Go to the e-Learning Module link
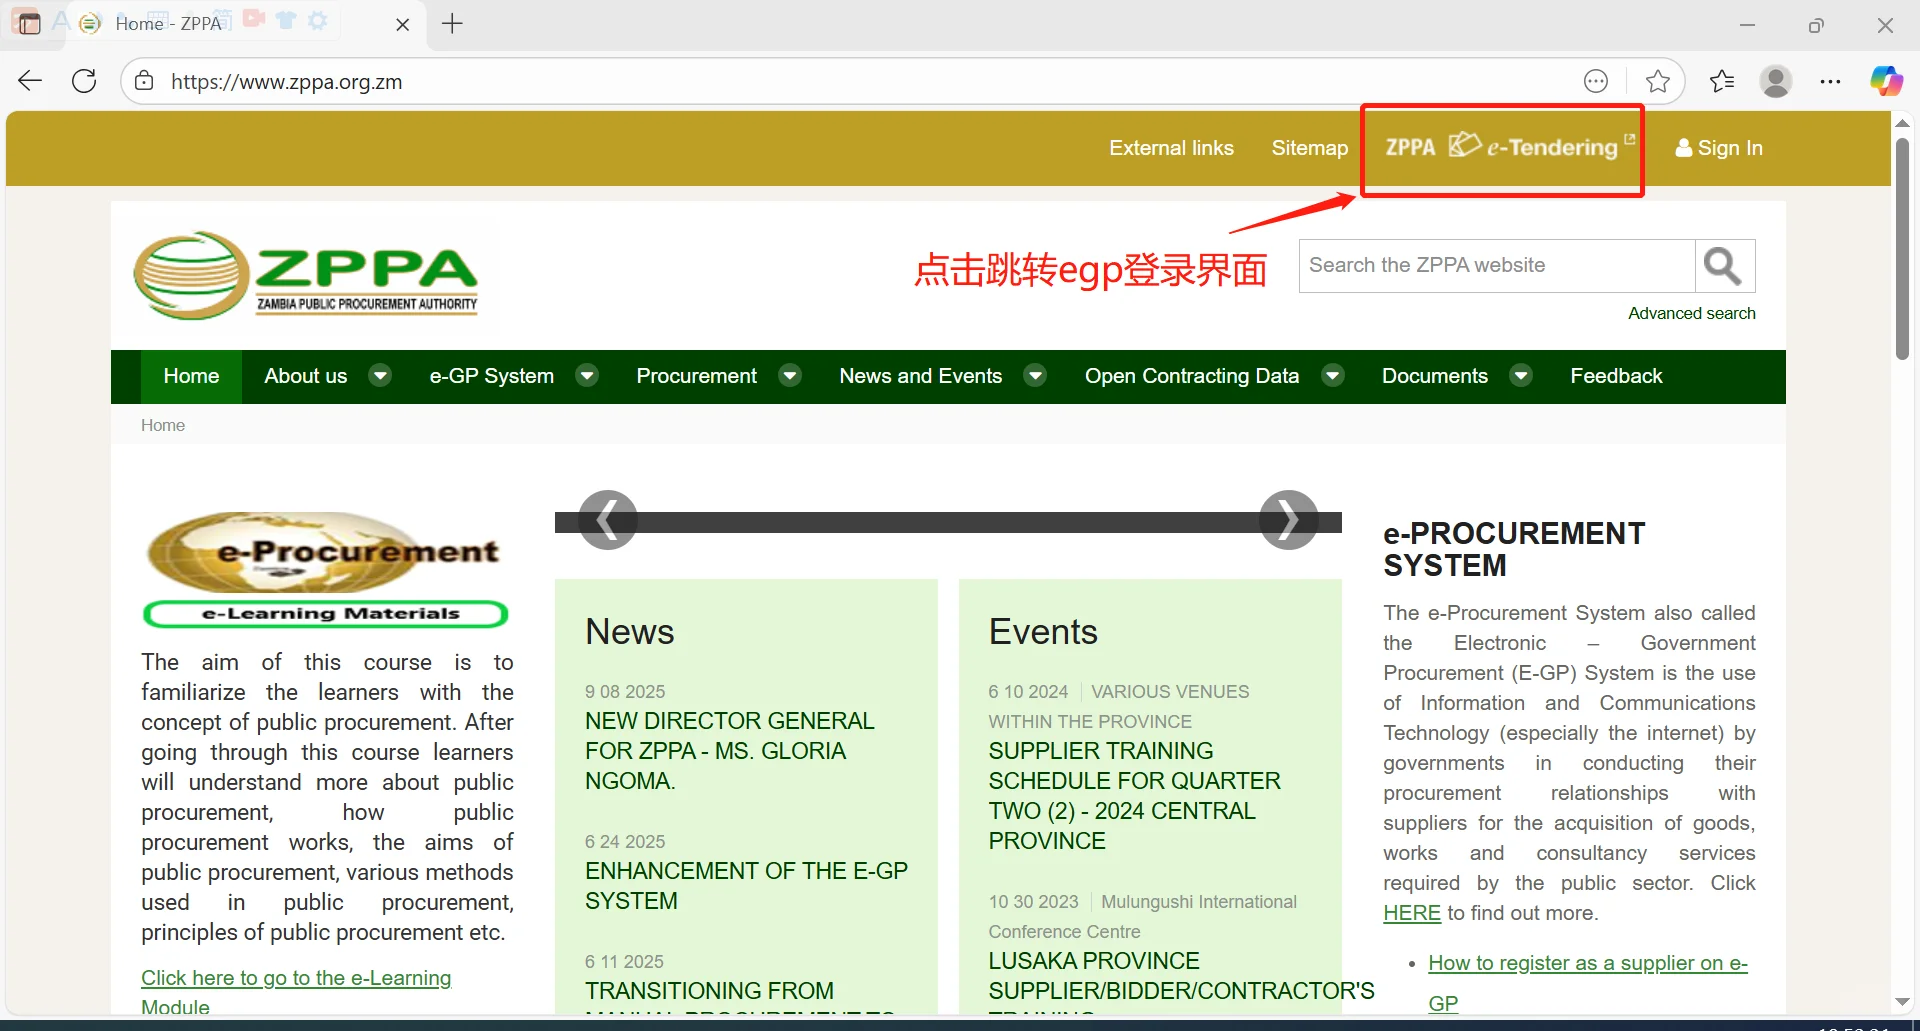Viewport: 1920px width, 1031px height. coord(296,992)
